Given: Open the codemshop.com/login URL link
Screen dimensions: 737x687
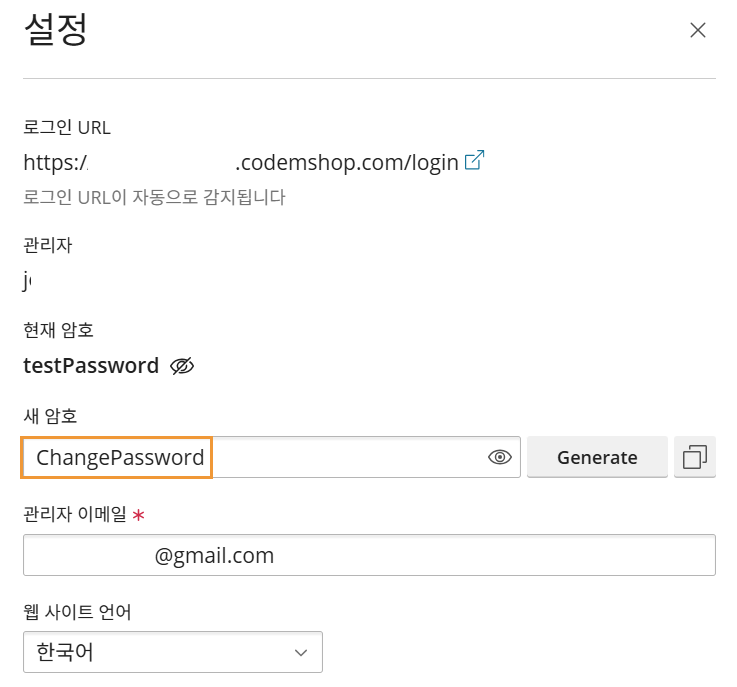Looking at the screenshot, I should coord(346,161).
